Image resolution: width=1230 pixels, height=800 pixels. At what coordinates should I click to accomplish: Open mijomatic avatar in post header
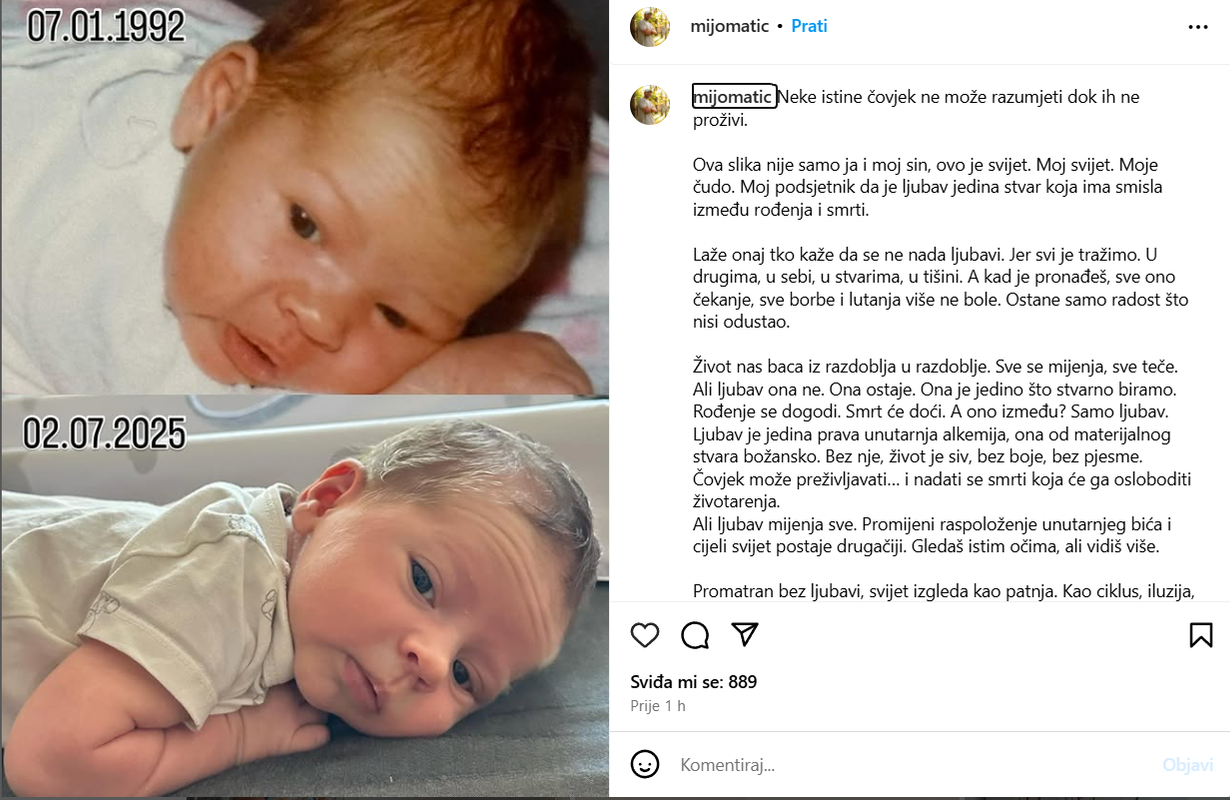[649, 27]
